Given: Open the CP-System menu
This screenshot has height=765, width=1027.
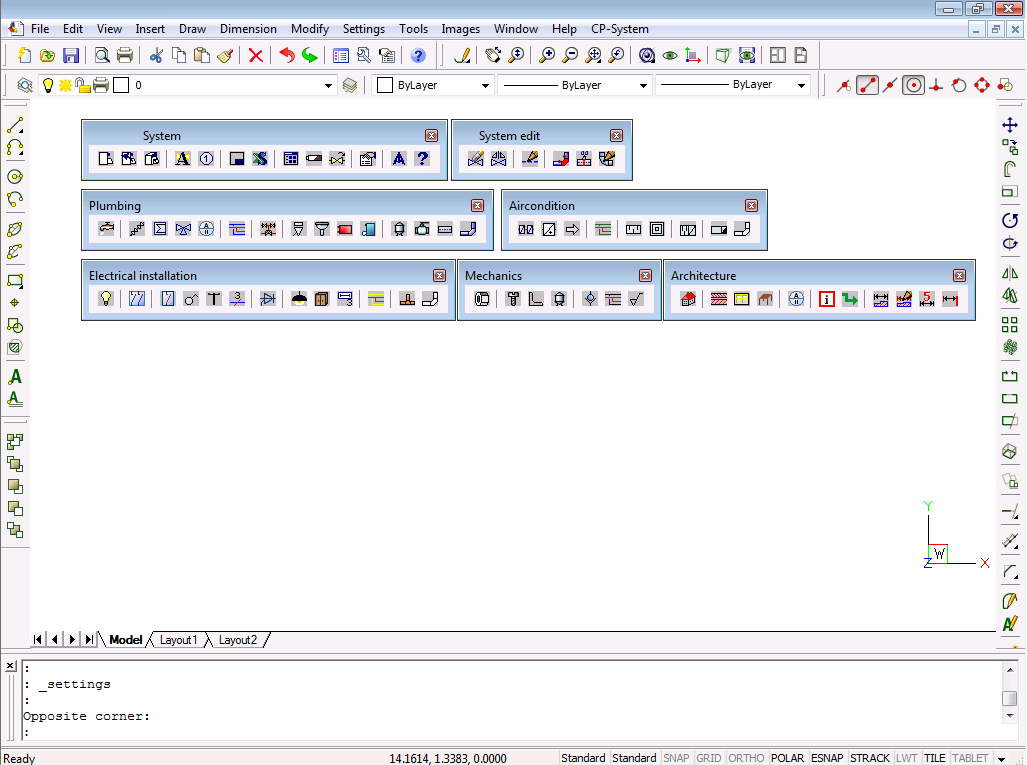Looking at the screenshot, I should 620,29.
